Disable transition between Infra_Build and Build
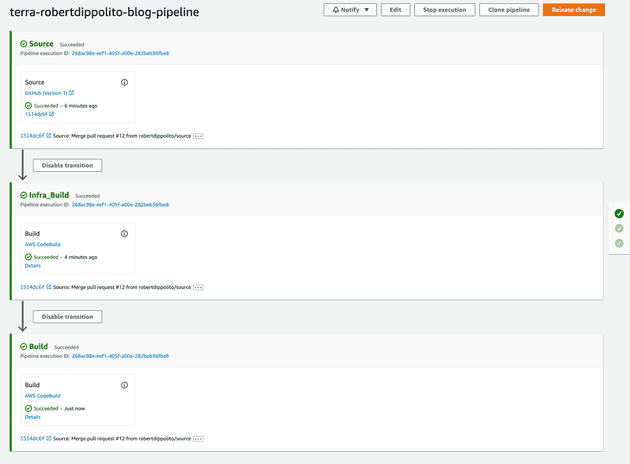 click(68, 317)
